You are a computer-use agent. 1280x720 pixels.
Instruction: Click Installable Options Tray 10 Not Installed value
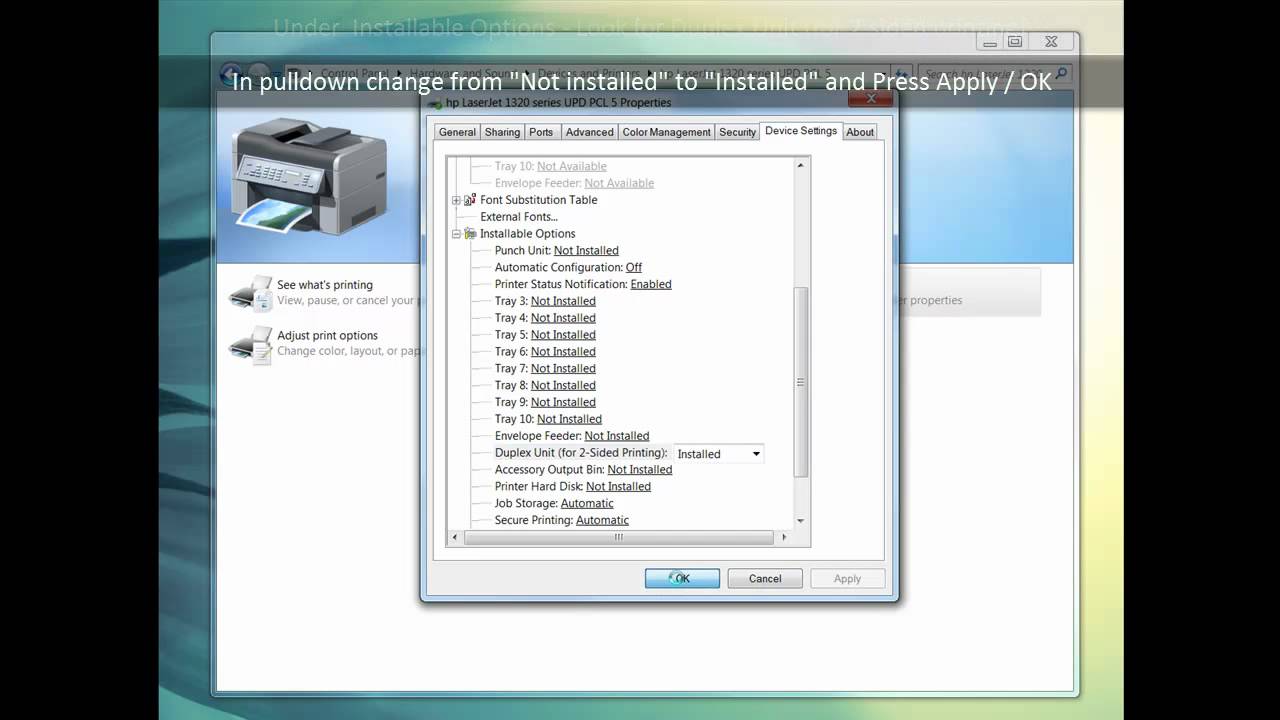tap(569, 419)
